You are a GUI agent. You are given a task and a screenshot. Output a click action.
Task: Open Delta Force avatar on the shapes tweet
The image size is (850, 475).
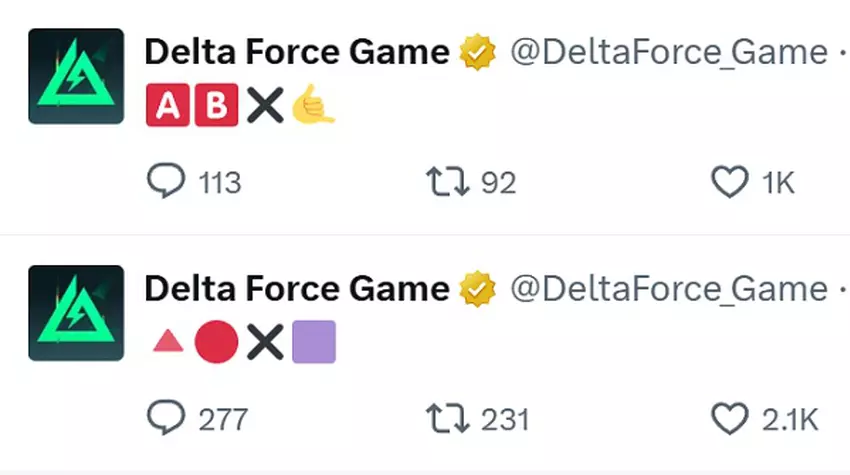coord(76,313)
